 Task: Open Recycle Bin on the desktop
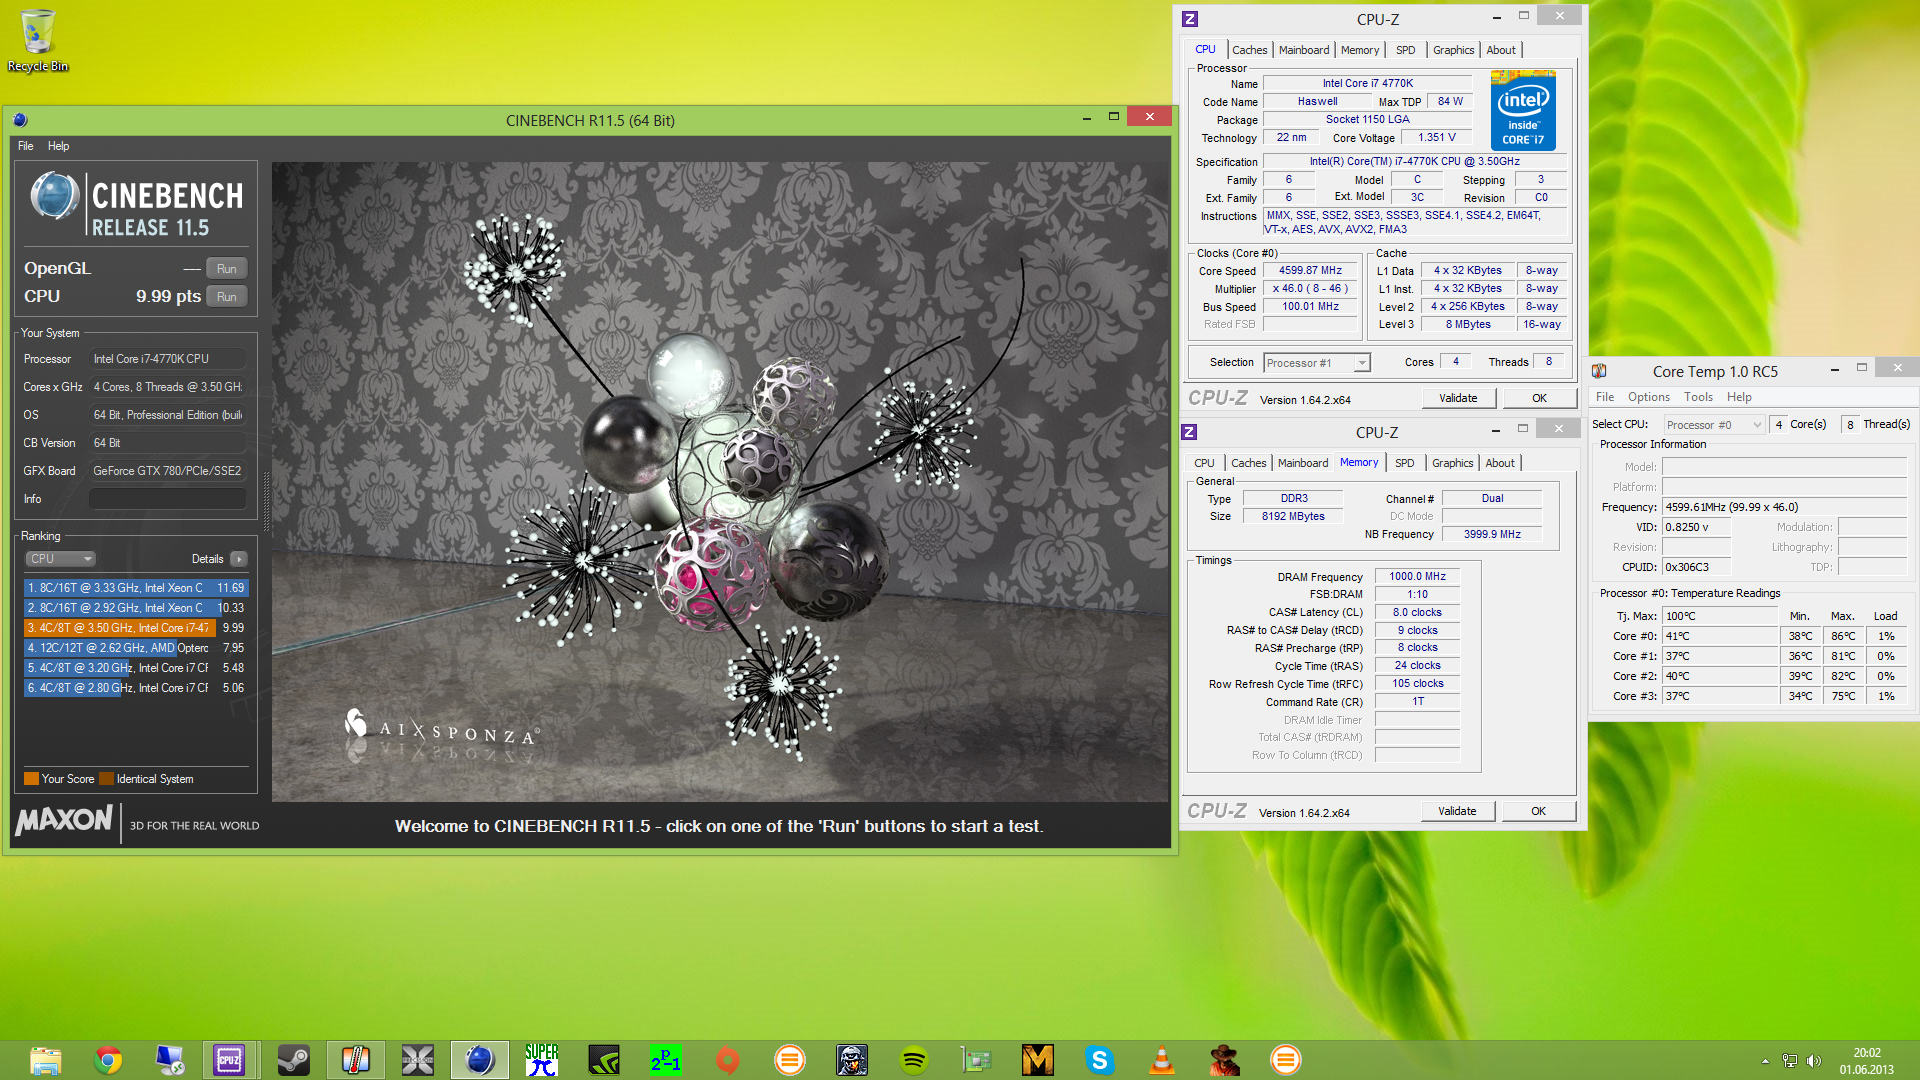click(x=38, y=40)
